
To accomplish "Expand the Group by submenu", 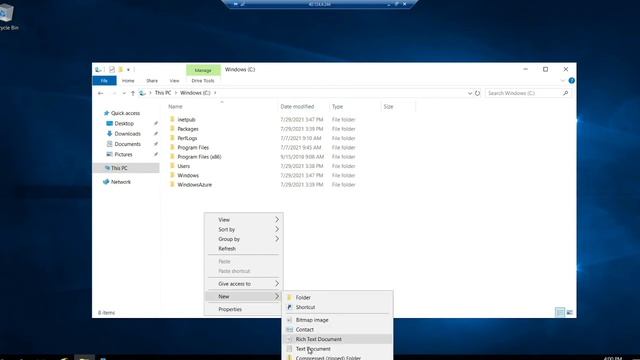I will [x=277, y=239].
